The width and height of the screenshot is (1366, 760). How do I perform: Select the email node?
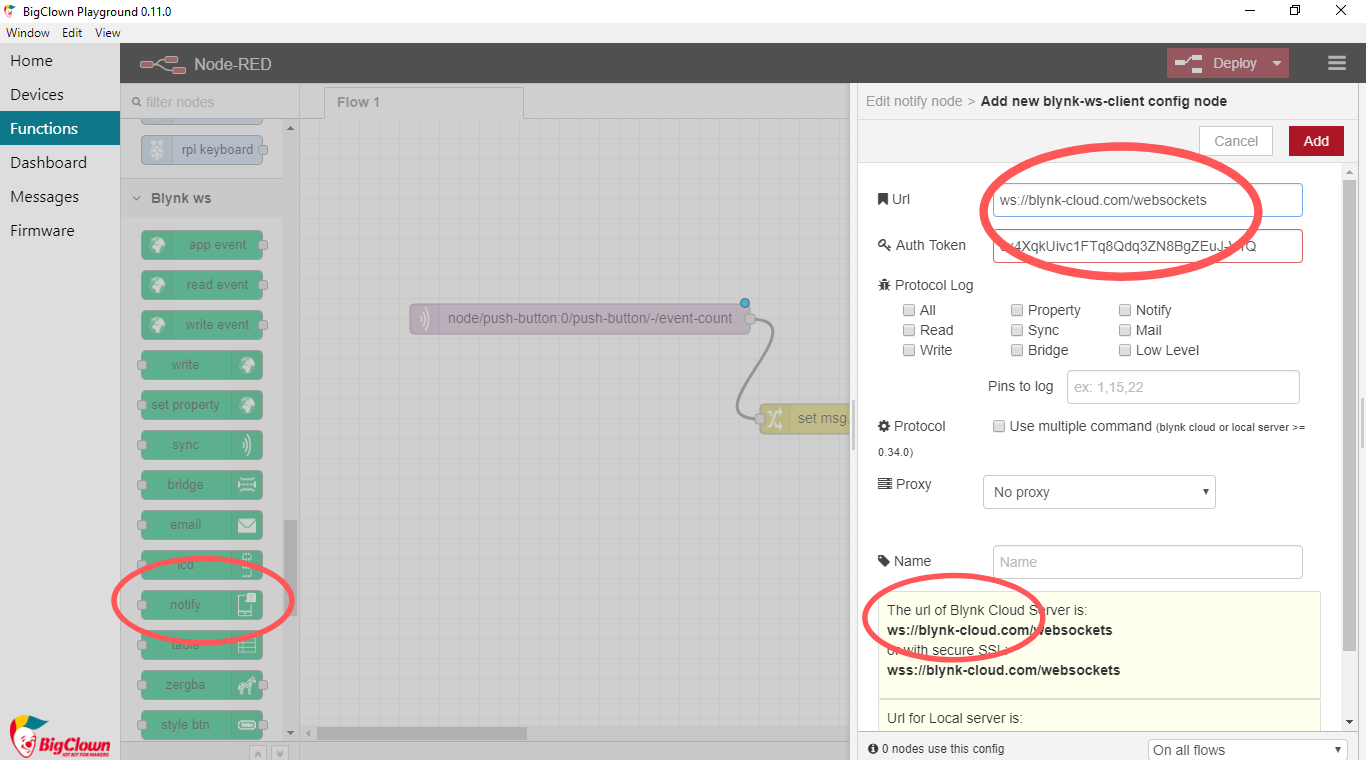(202, 525)
